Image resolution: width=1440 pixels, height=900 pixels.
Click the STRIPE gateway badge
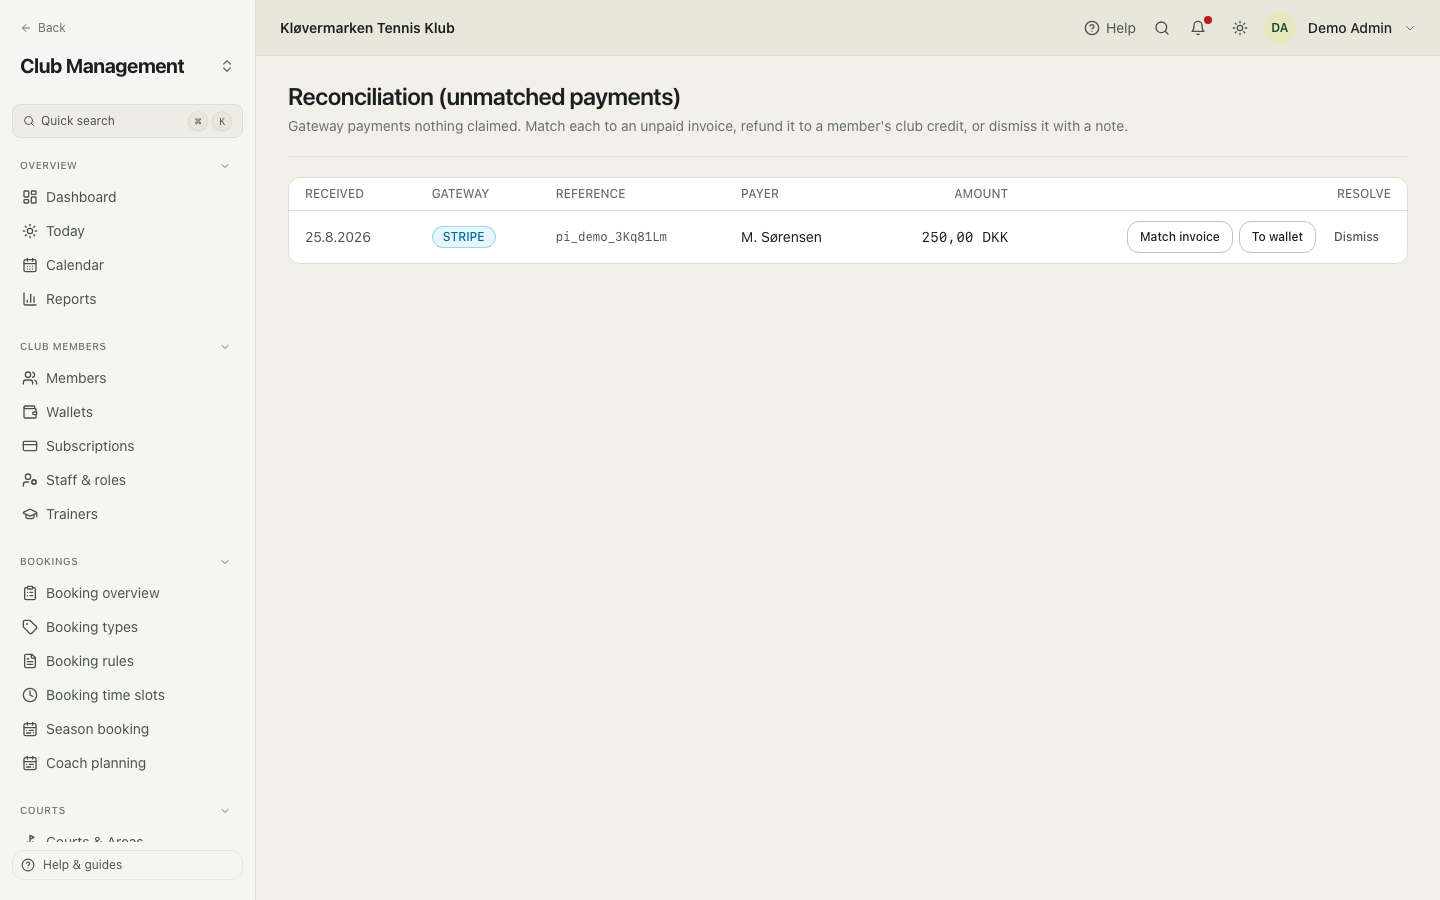pyautogui.click(x=464, y=237)
